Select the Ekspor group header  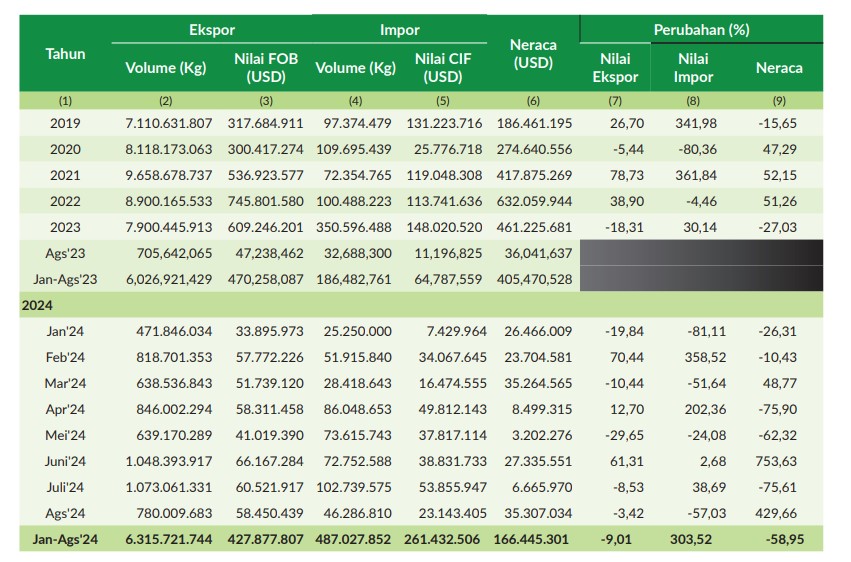pos(211,30)
